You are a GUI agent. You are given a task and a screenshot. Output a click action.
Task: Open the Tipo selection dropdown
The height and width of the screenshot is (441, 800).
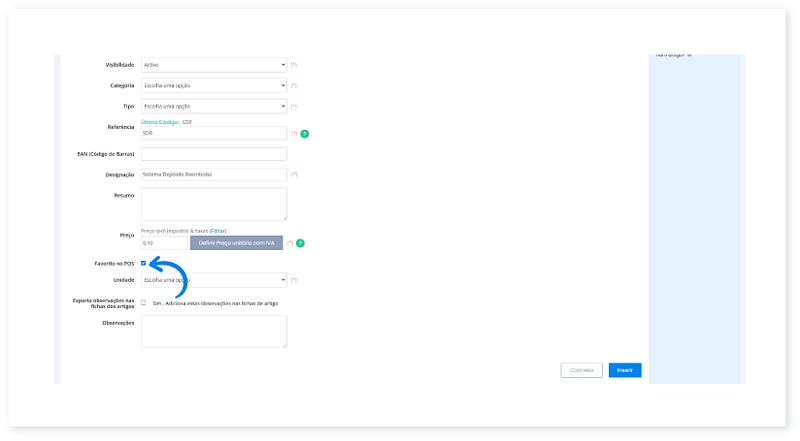click(x=214, y=106)
